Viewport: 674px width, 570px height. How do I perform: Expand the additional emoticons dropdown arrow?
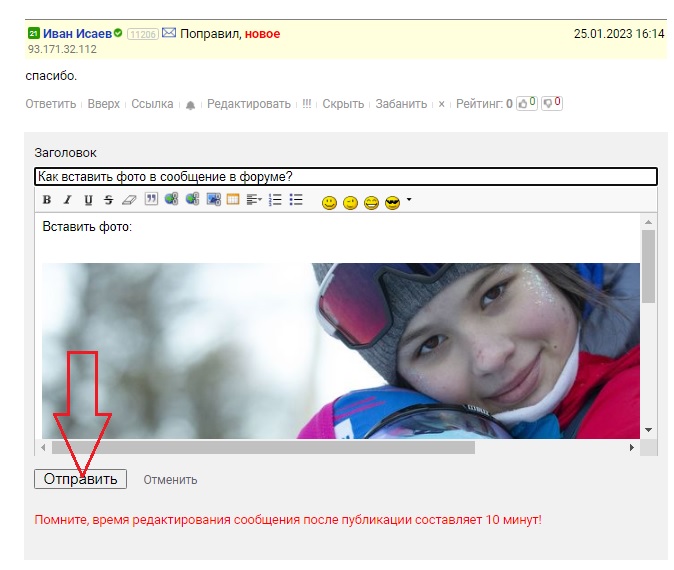pos(409,199)
